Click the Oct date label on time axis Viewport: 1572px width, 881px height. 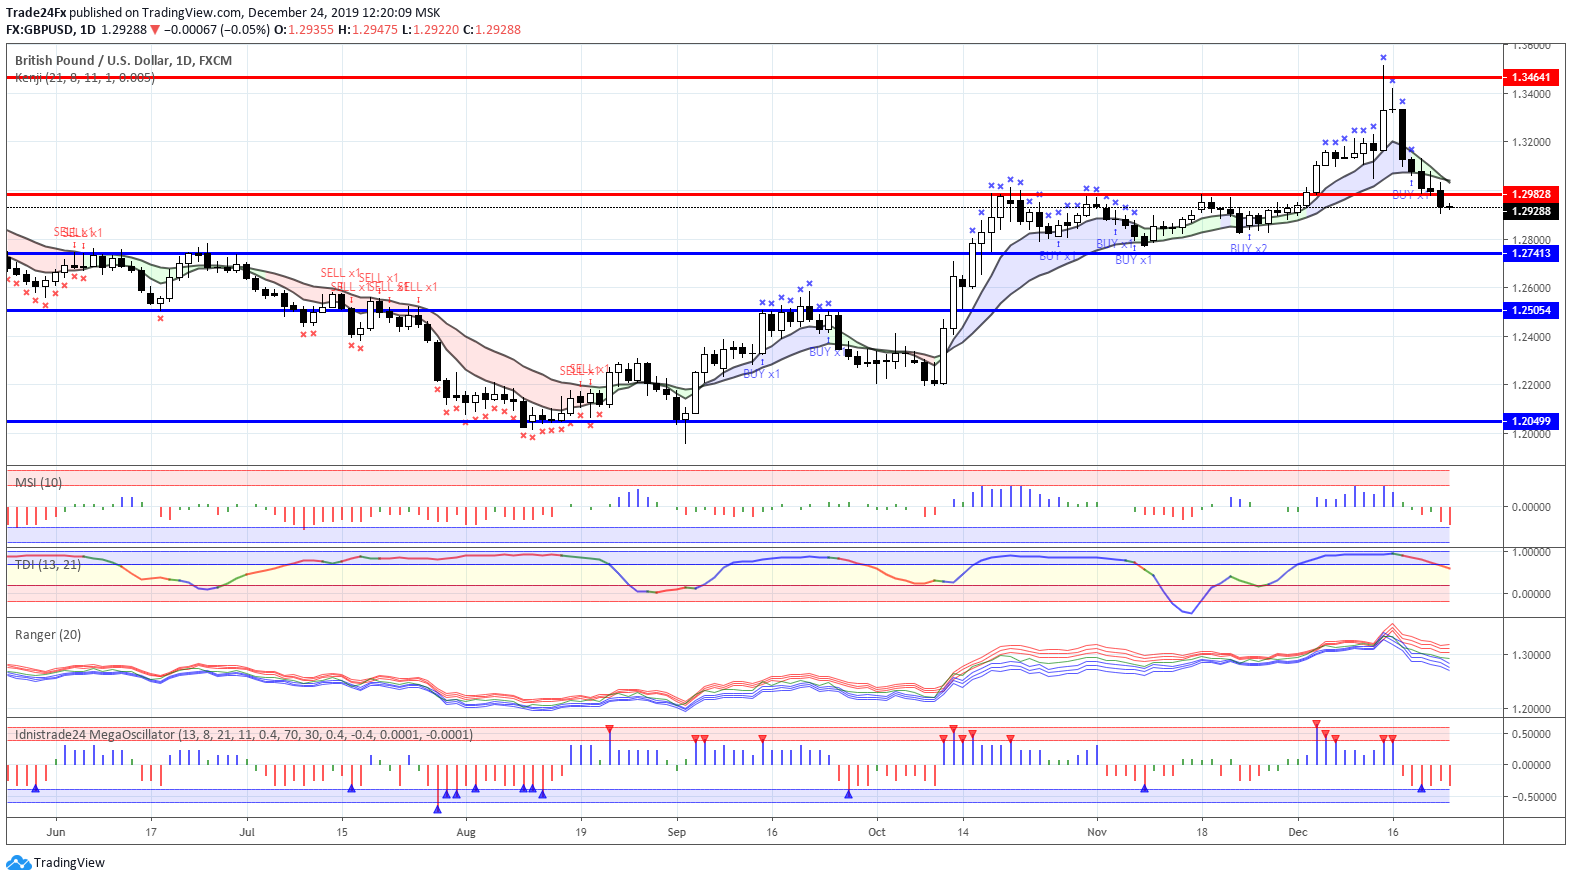click(877, 832)
